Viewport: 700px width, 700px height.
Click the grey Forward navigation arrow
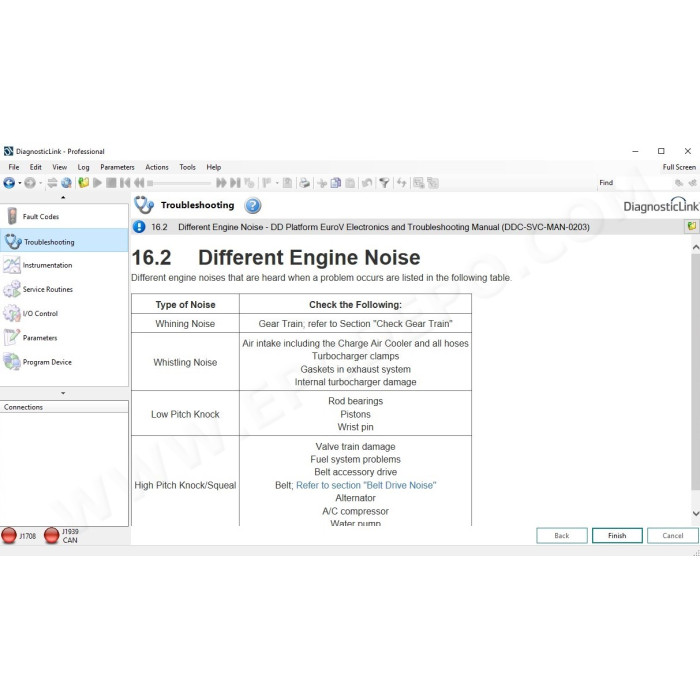point(30,183)
